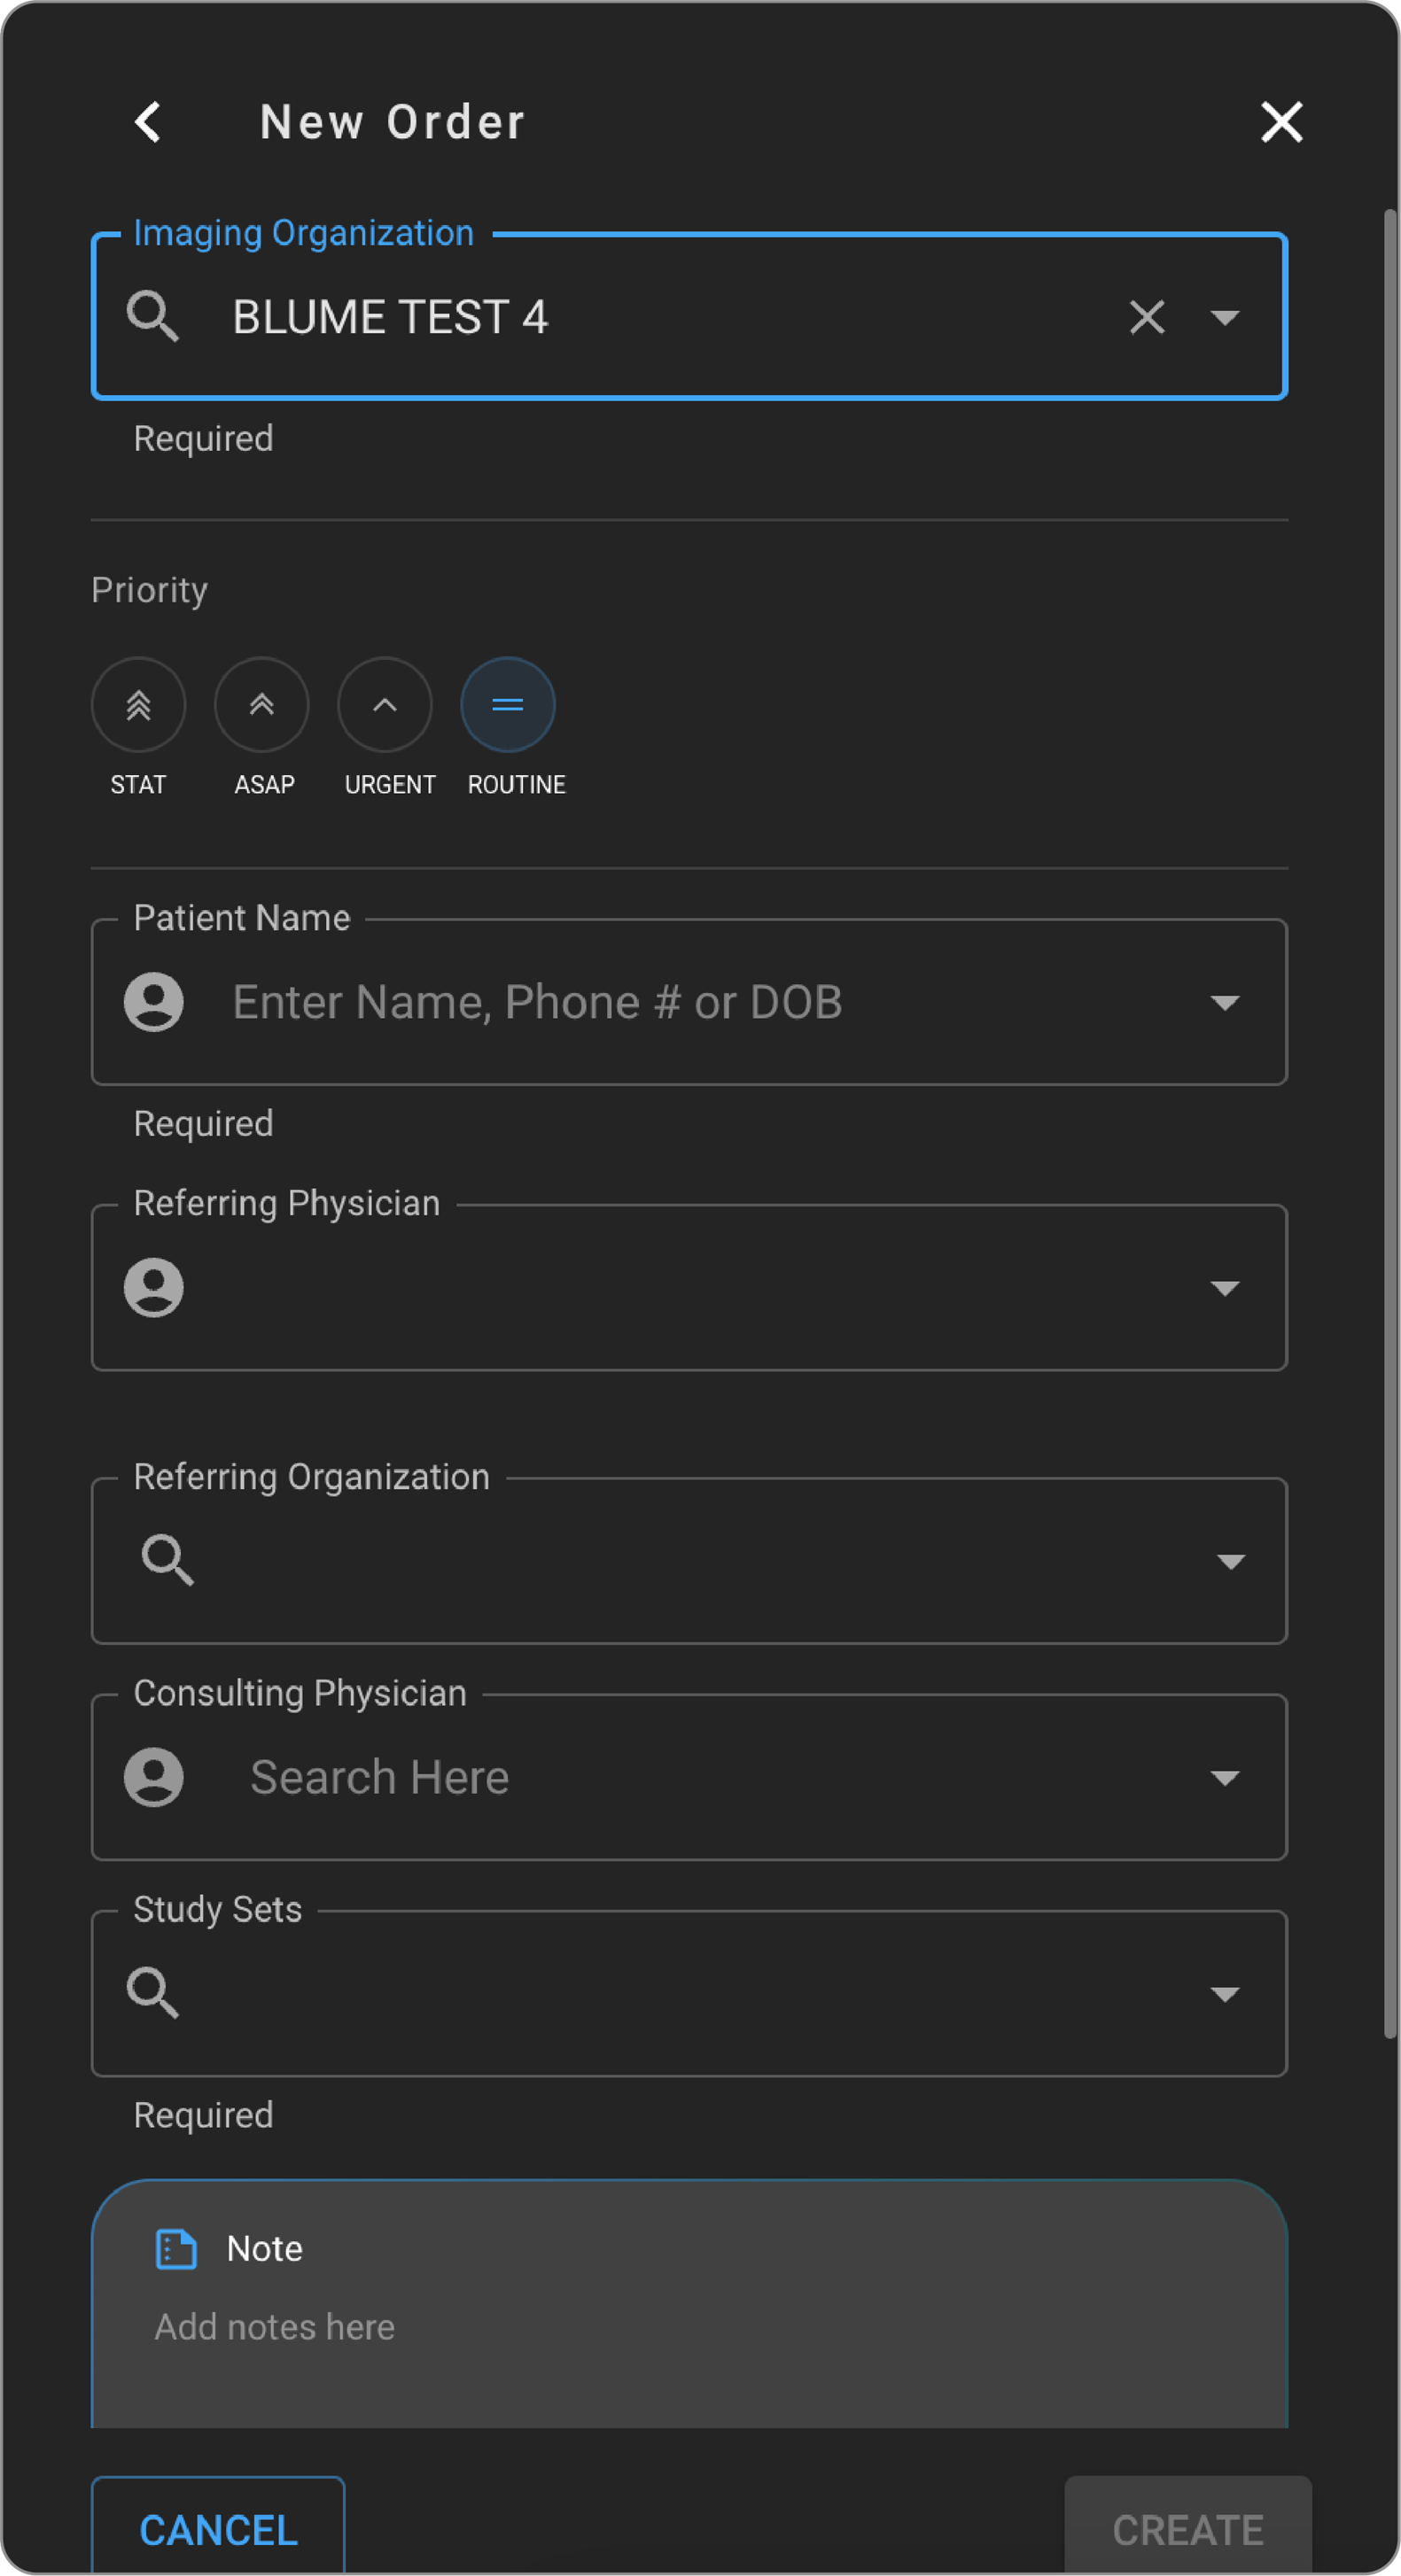The height and width of the screenshot is (2576, 1401).
Task: Click the Note document icon
Action: click(176, 2249)
